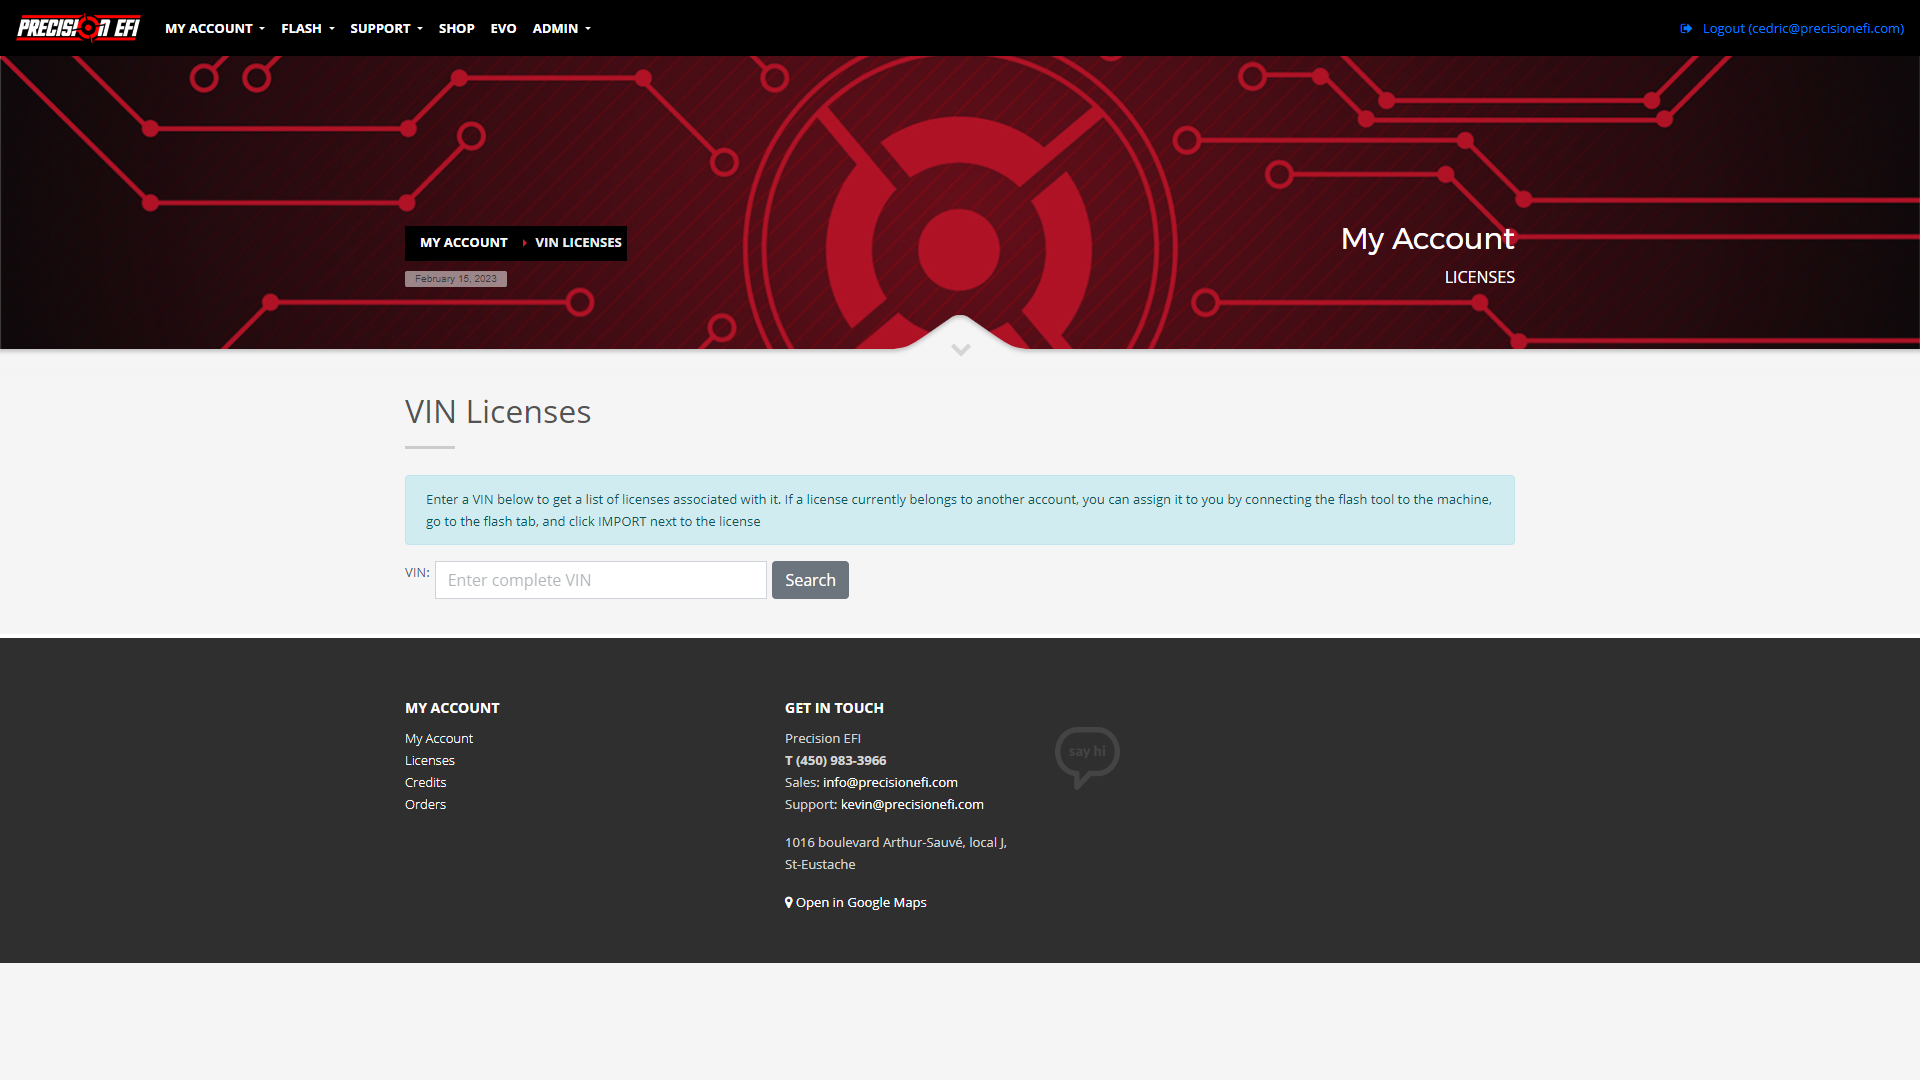1920x1080 pixels.
Task: Open the EVO menu item
Action: (503, 29)
